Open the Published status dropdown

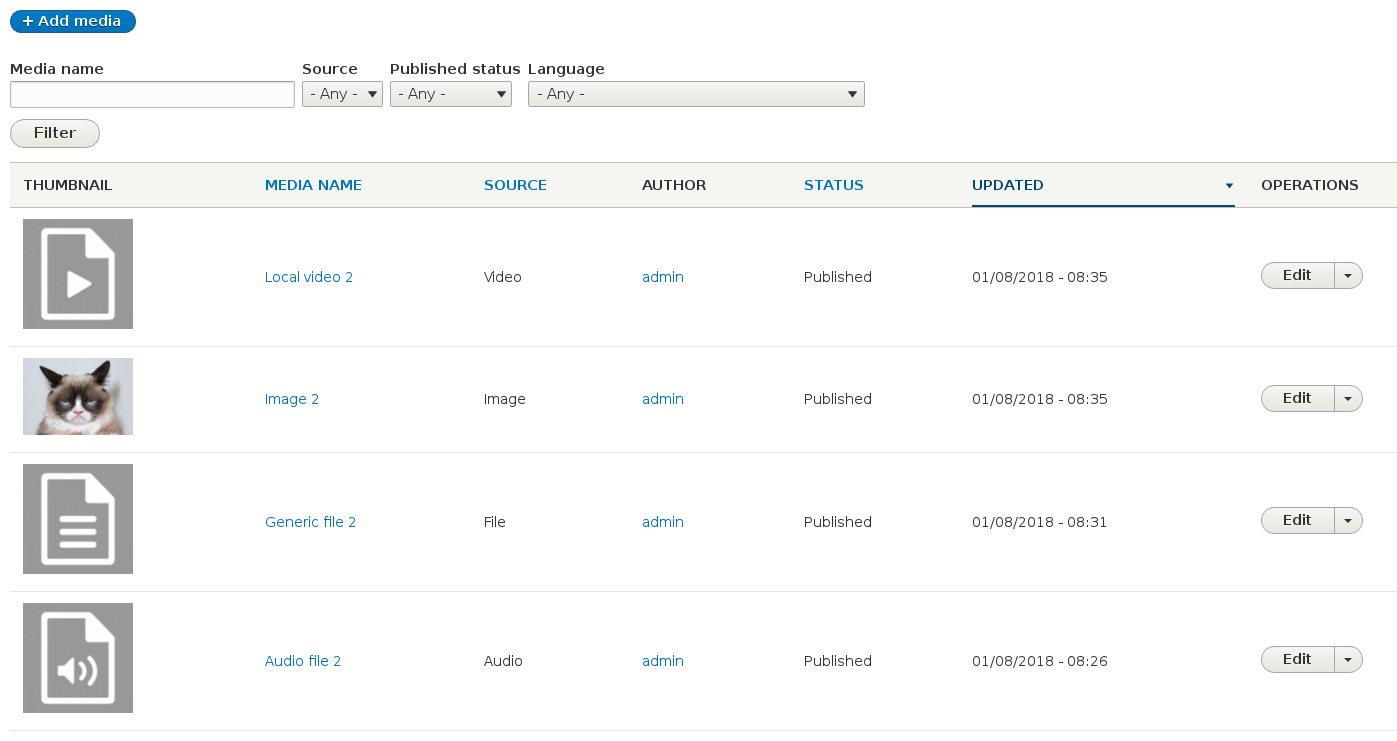click(x=450, y=94)
